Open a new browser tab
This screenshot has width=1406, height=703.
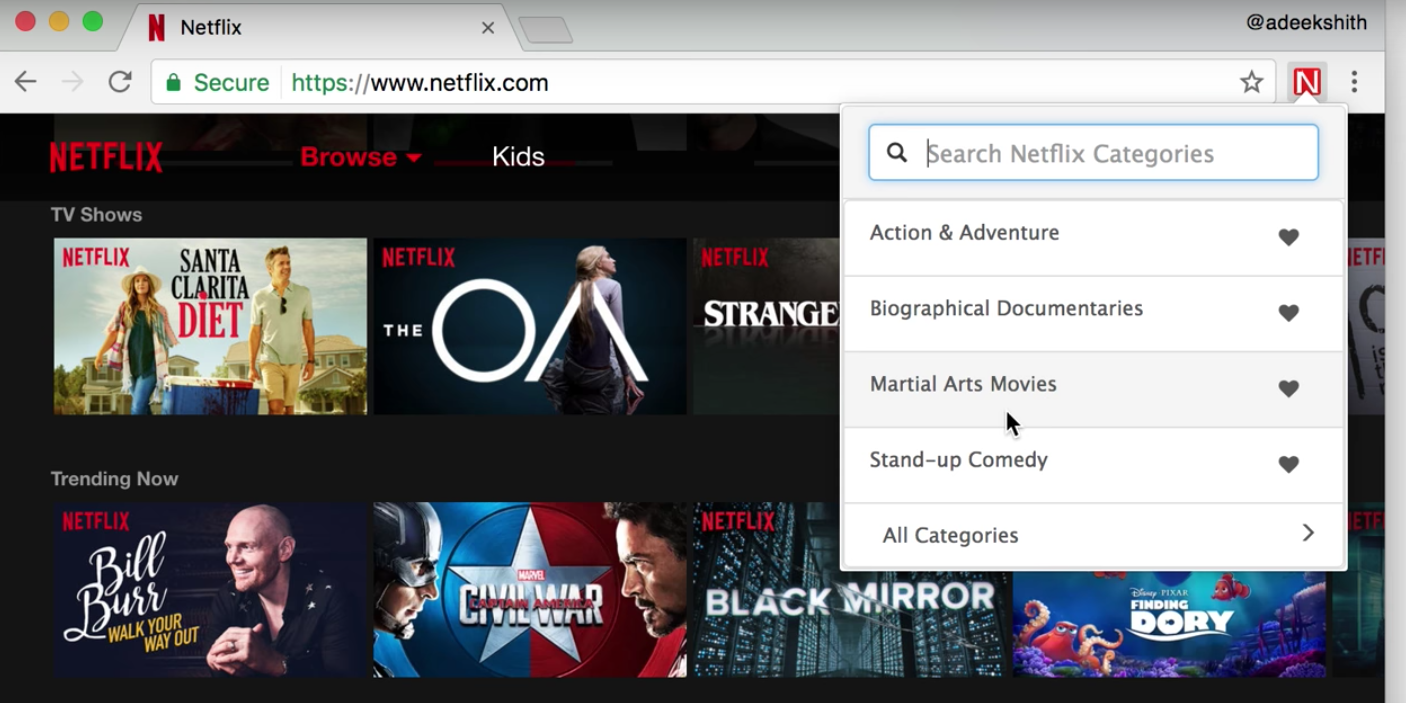click(x=546, y=30)
